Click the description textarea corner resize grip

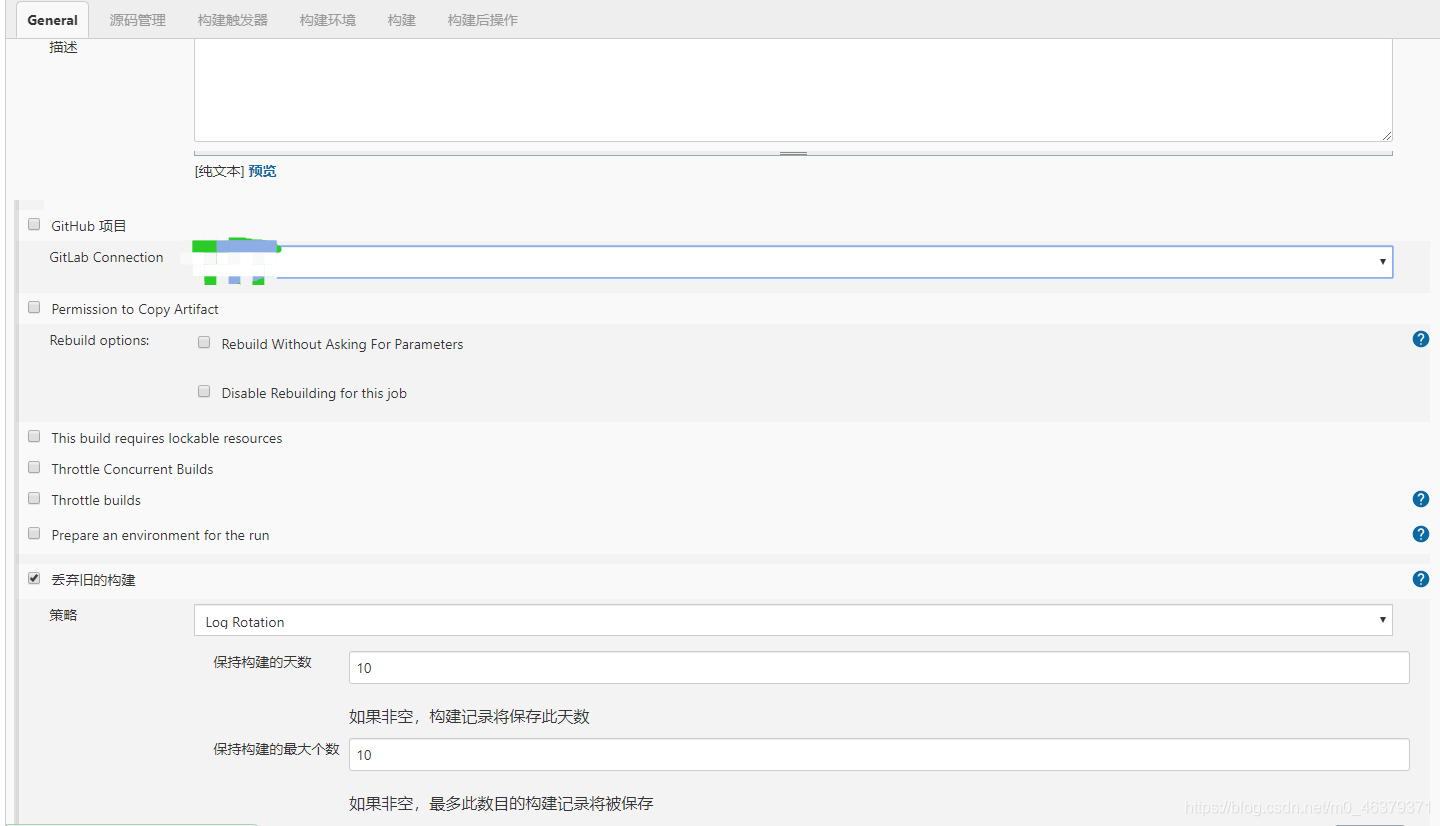point(1386,135)
